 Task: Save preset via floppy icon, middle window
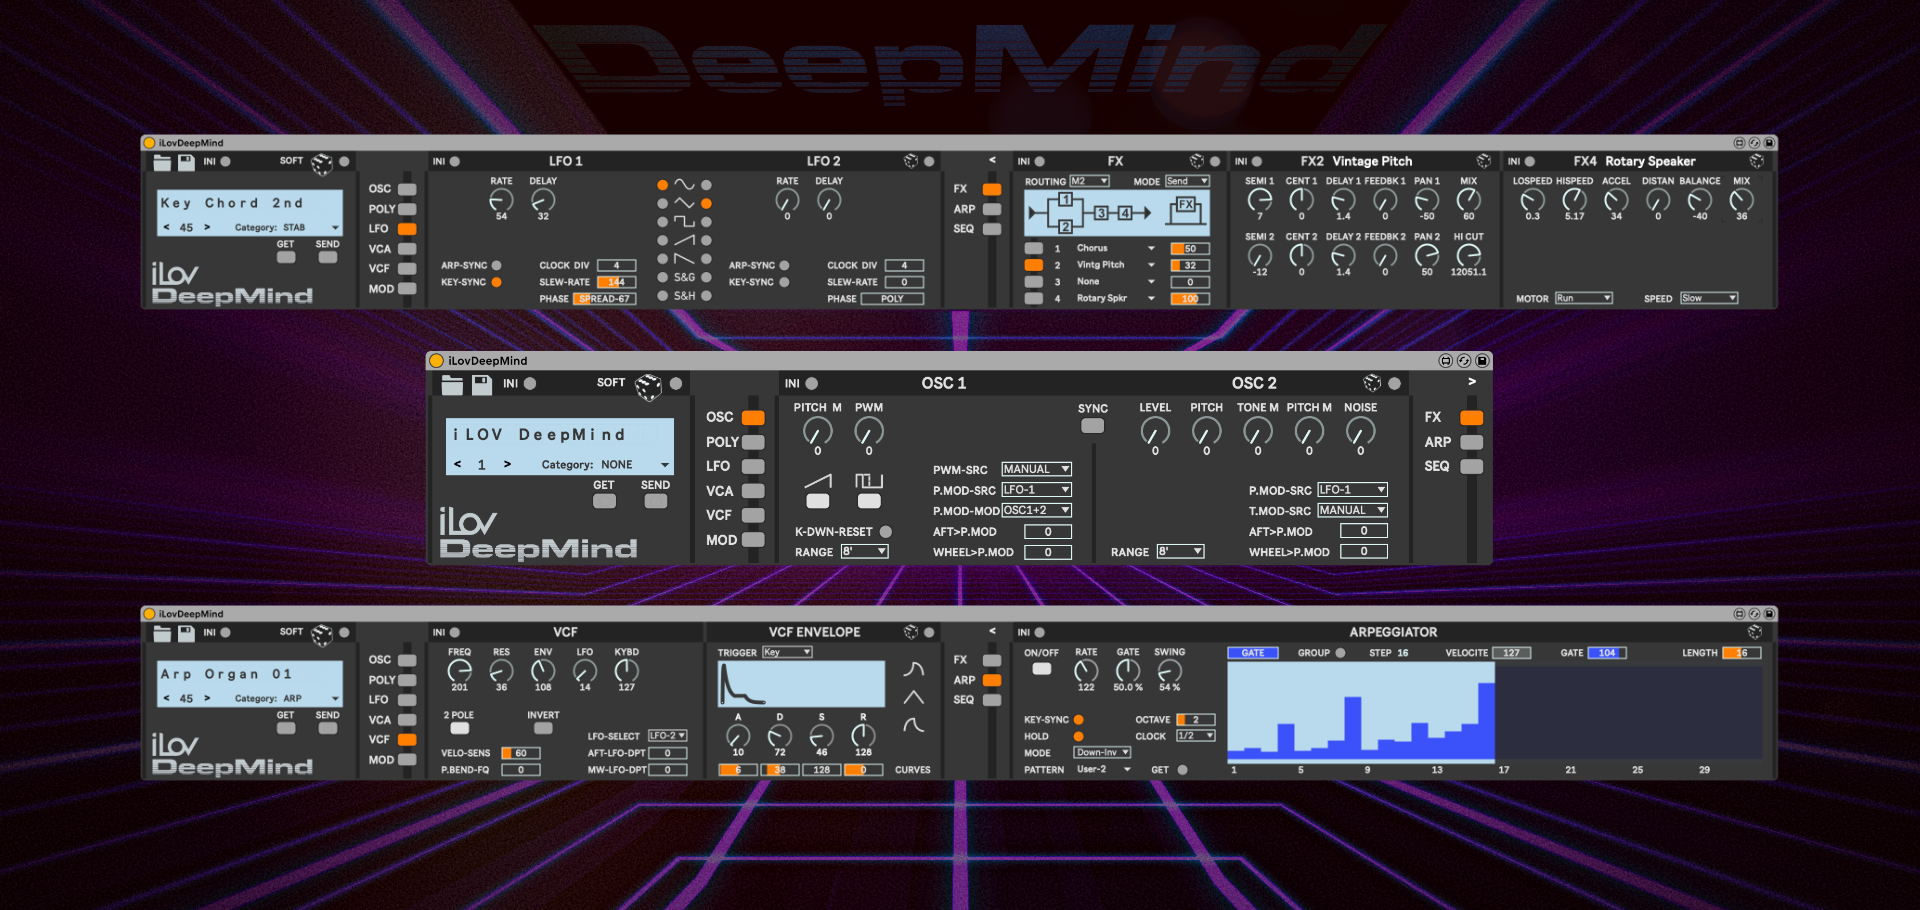(x=482, y=385)
